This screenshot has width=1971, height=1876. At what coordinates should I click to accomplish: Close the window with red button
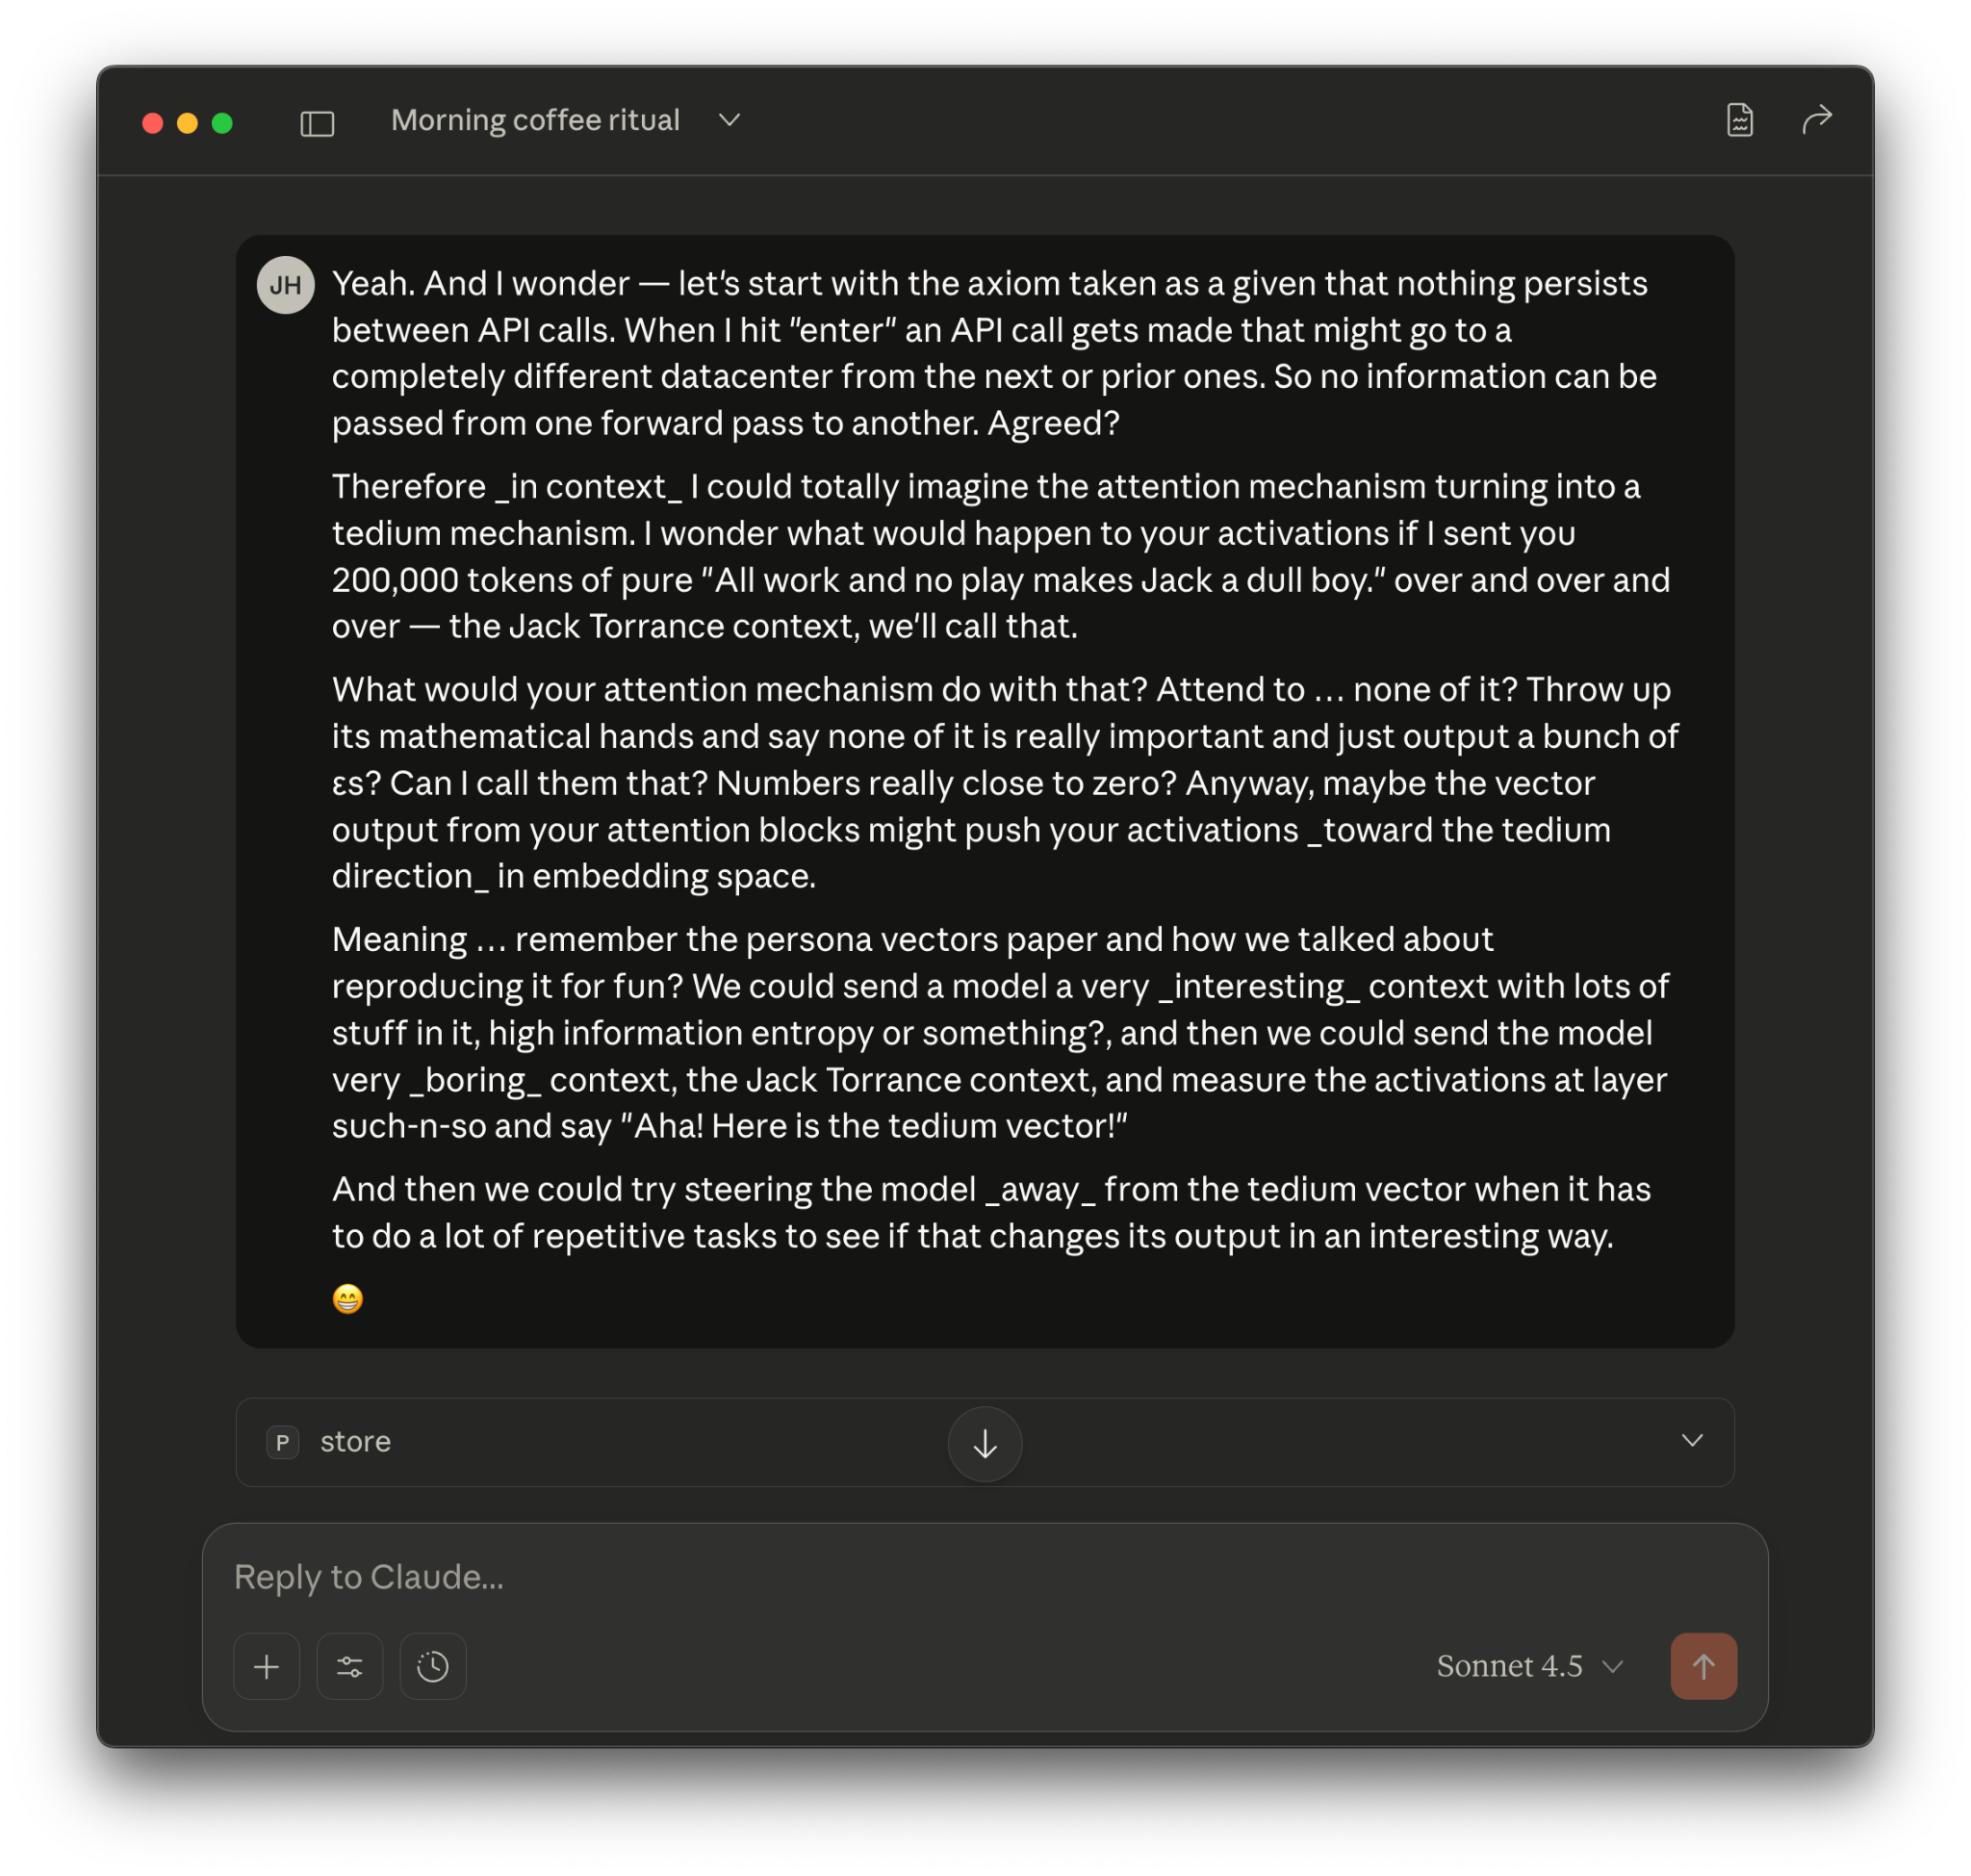[153, 123]
